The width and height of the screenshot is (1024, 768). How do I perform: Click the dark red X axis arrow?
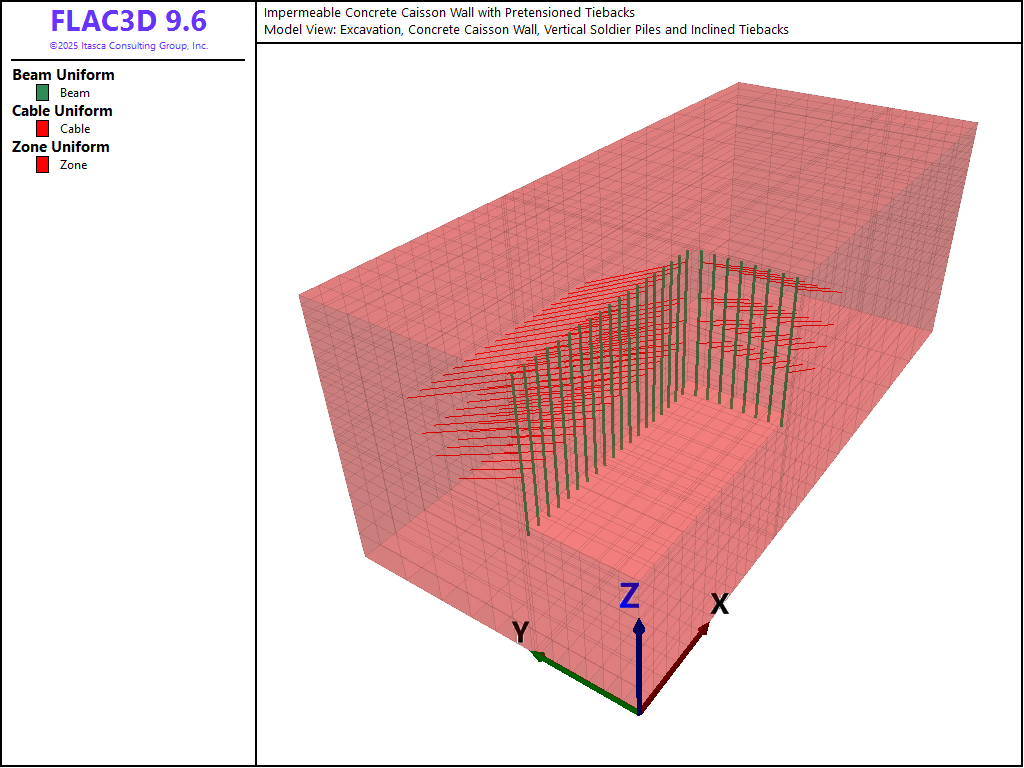[677, 666]
